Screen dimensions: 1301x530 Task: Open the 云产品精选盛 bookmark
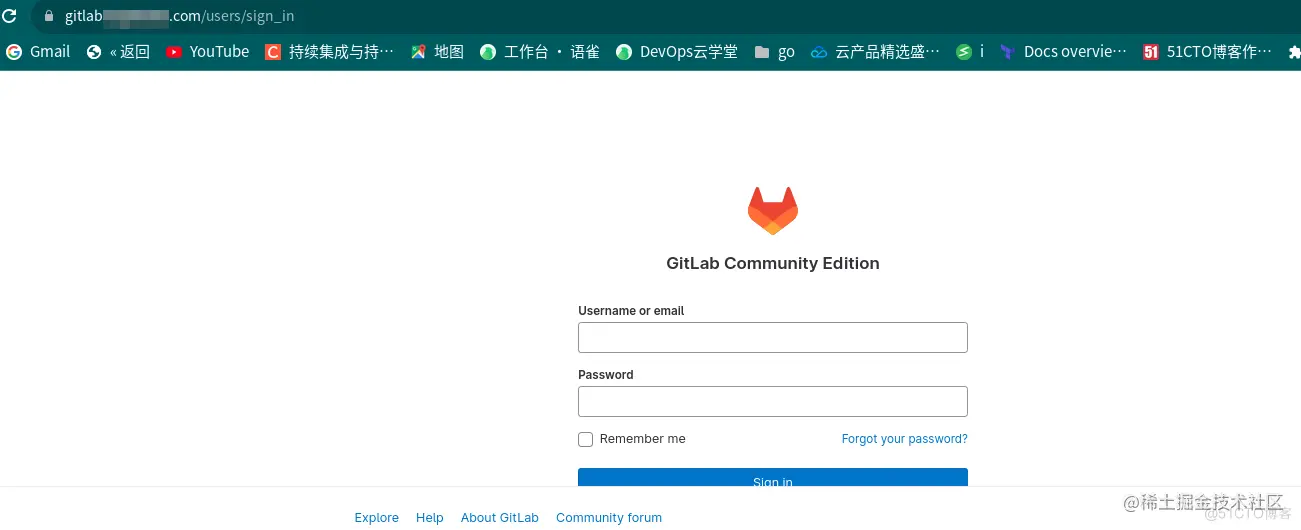coord(876,52)
